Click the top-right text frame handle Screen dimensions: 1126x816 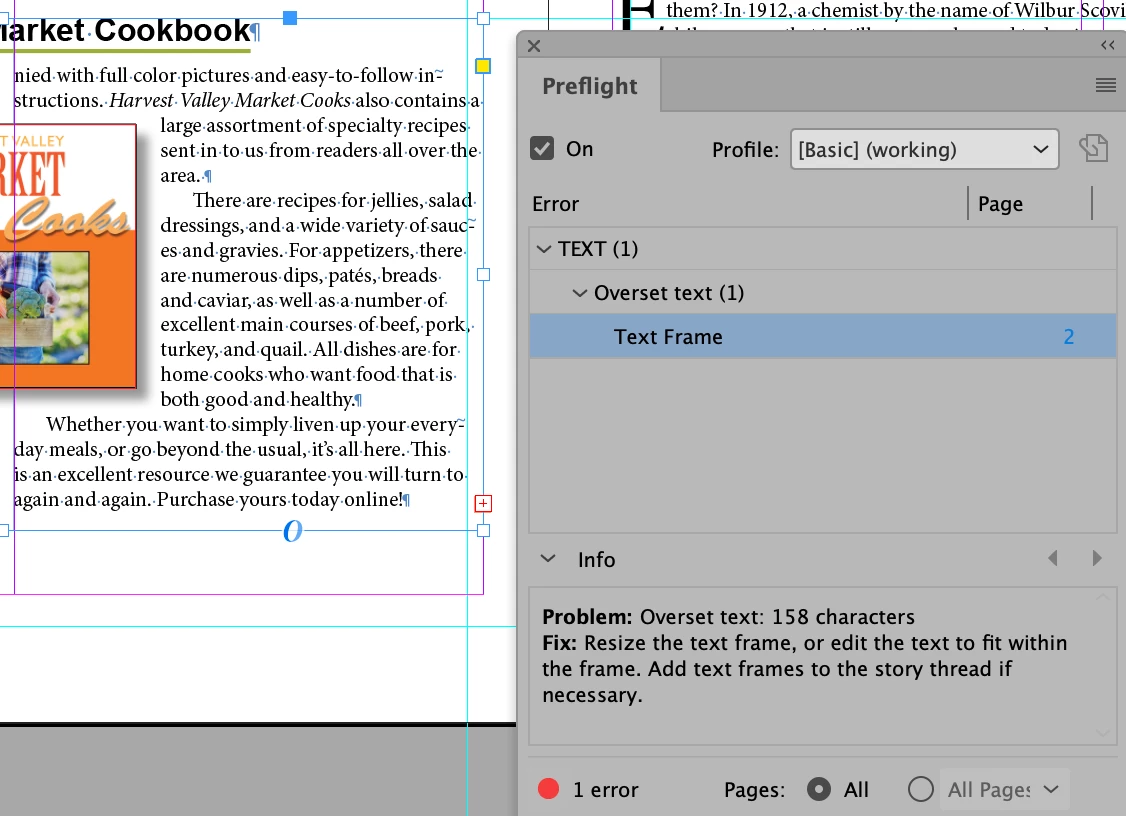pyautogui.click(x=483, y=18)
